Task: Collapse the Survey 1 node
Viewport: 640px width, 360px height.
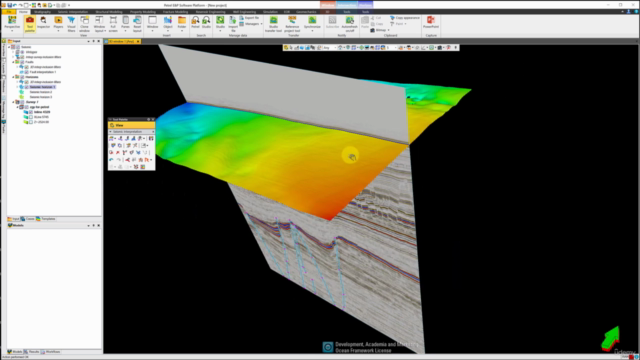Action: tap(13, 102)
